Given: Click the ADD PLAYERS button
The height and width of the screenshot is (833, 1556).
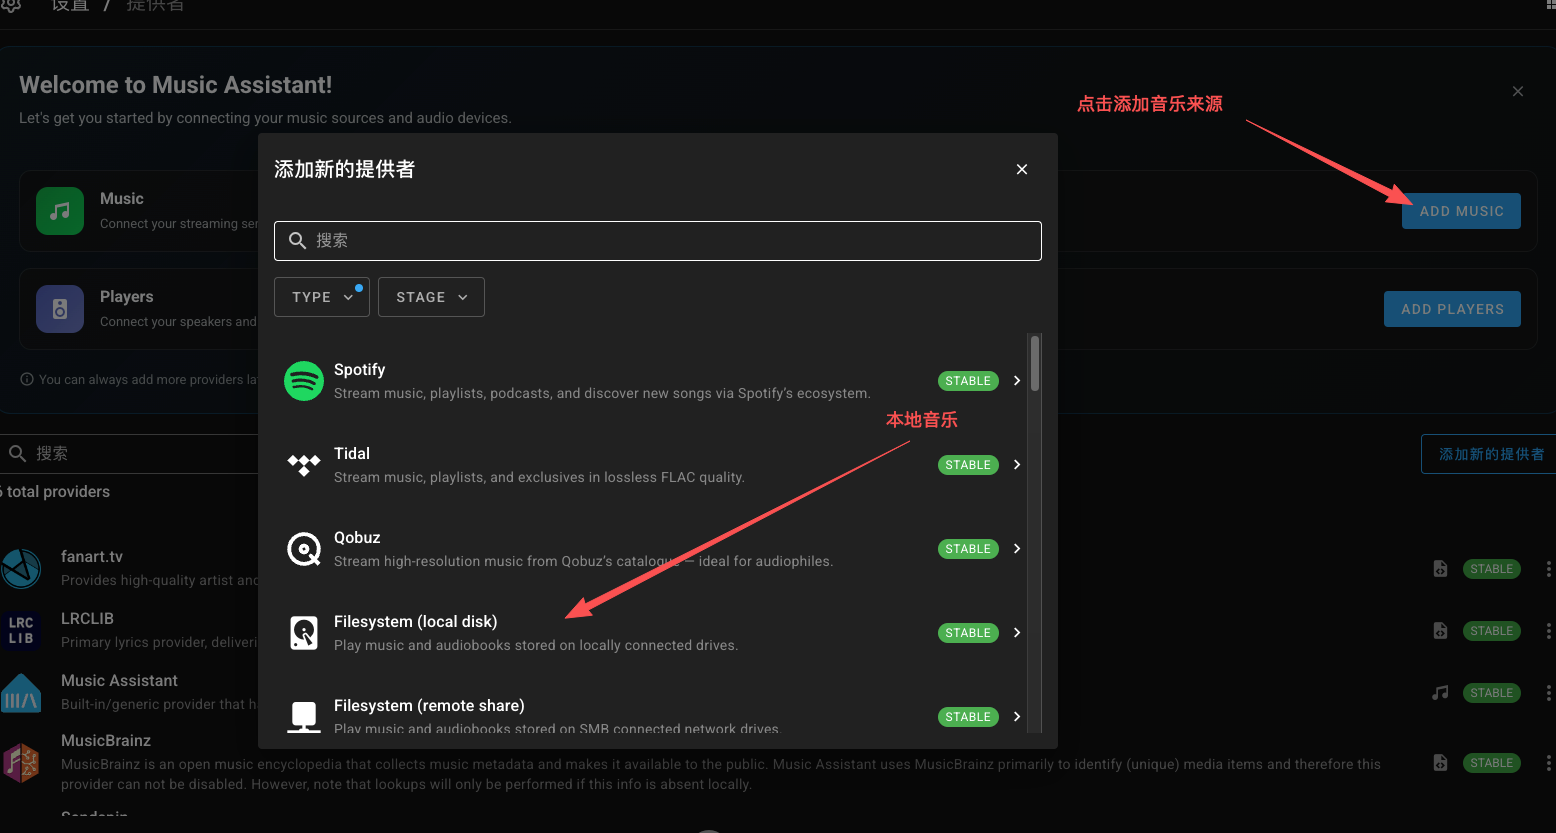Looking at the screenshot, I should (x=1452, y=309).
